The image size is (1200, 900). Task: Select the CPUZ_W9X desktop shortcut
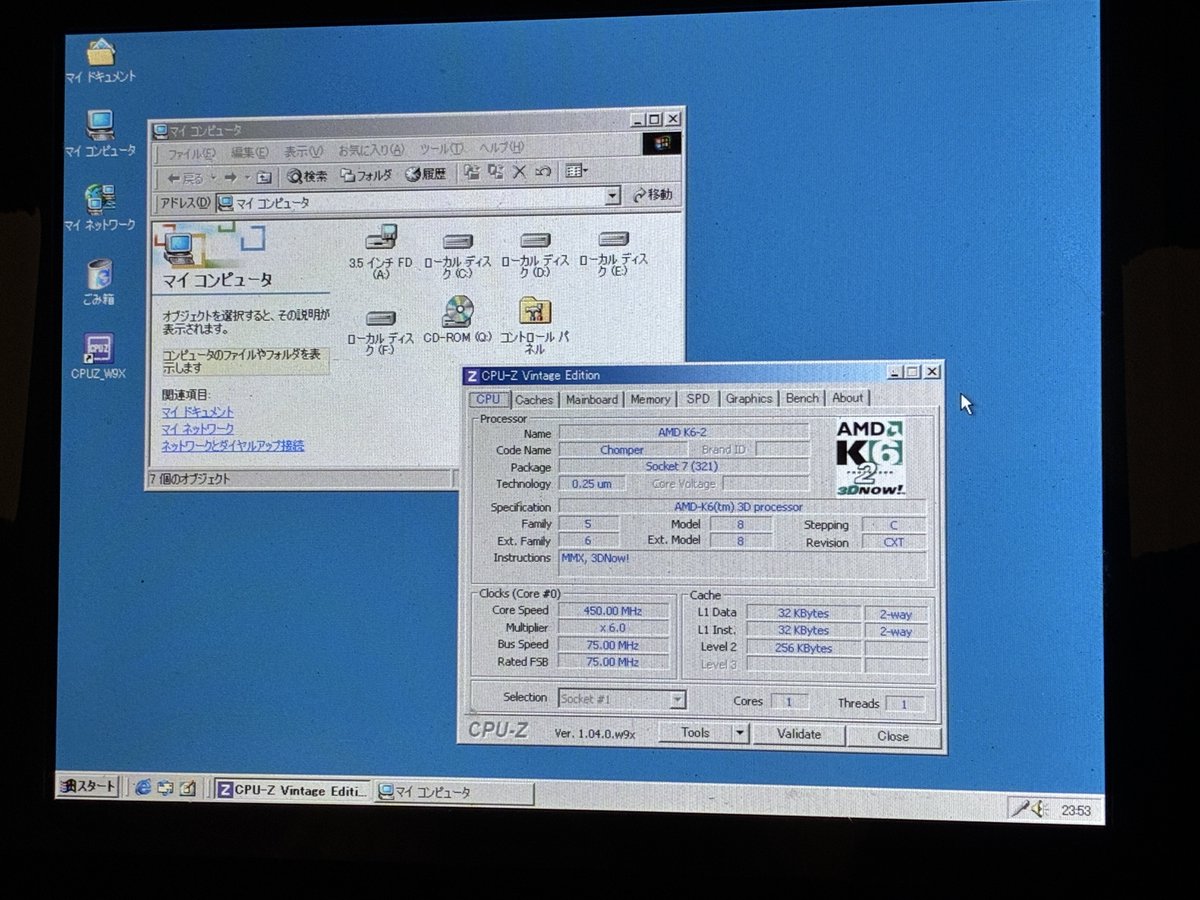98,358
